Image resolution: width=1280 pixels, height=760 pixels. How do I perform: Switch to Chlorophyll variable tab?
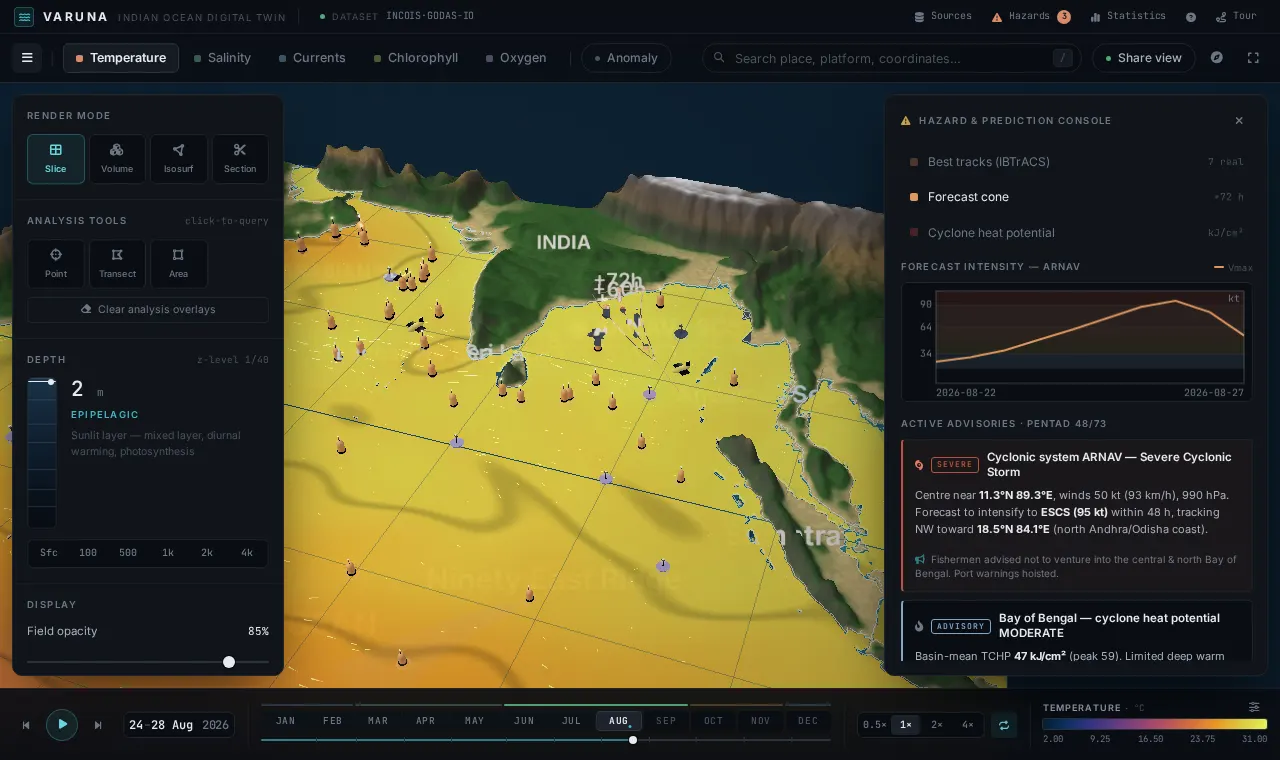(x=415, y=58)
